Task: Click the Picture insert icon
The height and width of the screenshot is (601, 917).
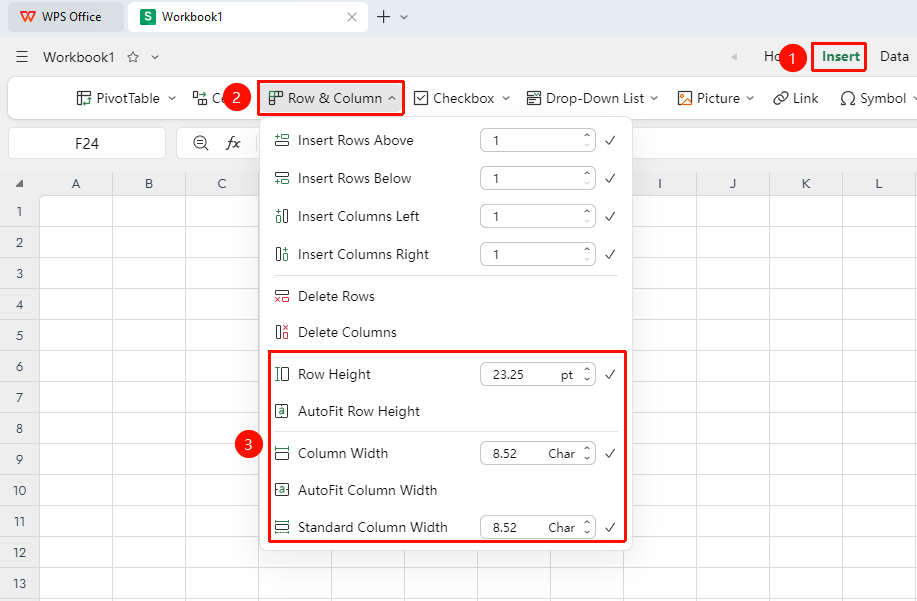Action: pyautogui.click(x=684, y=98)
